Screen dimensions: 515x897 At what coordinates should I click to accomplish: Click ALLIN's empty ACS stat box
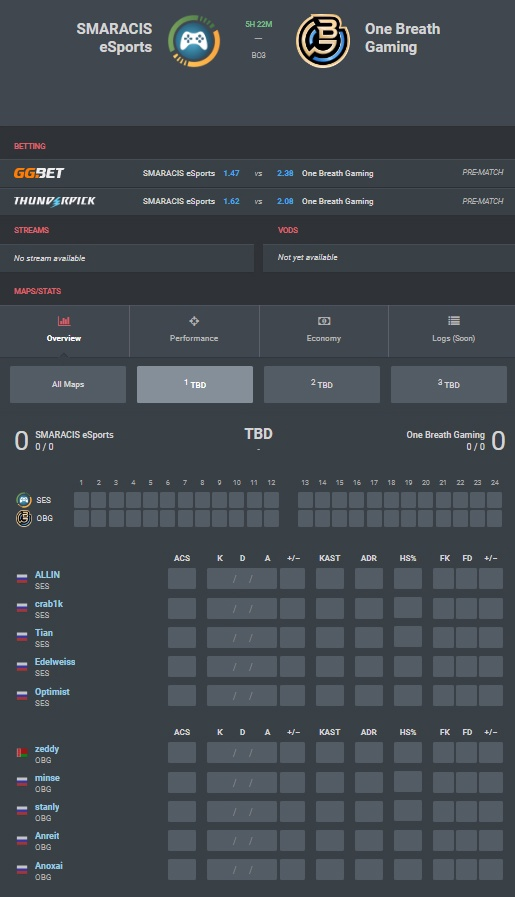pos(182,578)
